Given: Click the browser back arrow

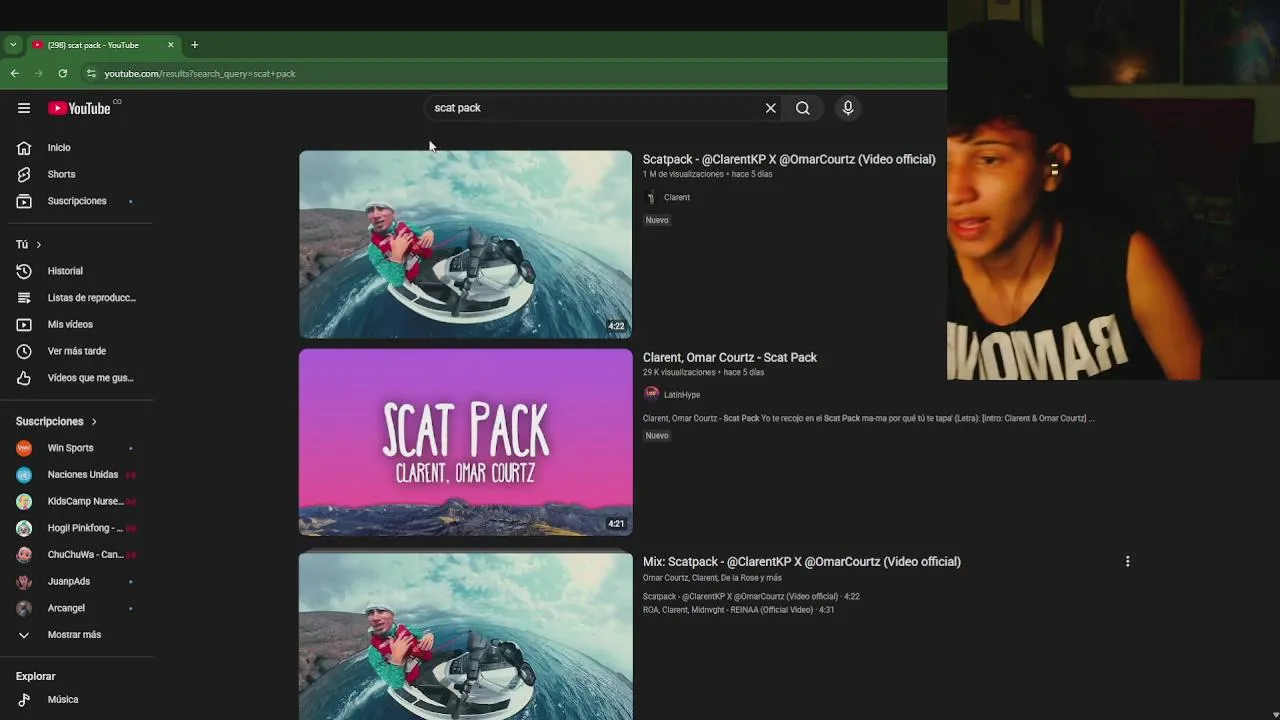Looking at the screenshot, I should coord(14,73).
